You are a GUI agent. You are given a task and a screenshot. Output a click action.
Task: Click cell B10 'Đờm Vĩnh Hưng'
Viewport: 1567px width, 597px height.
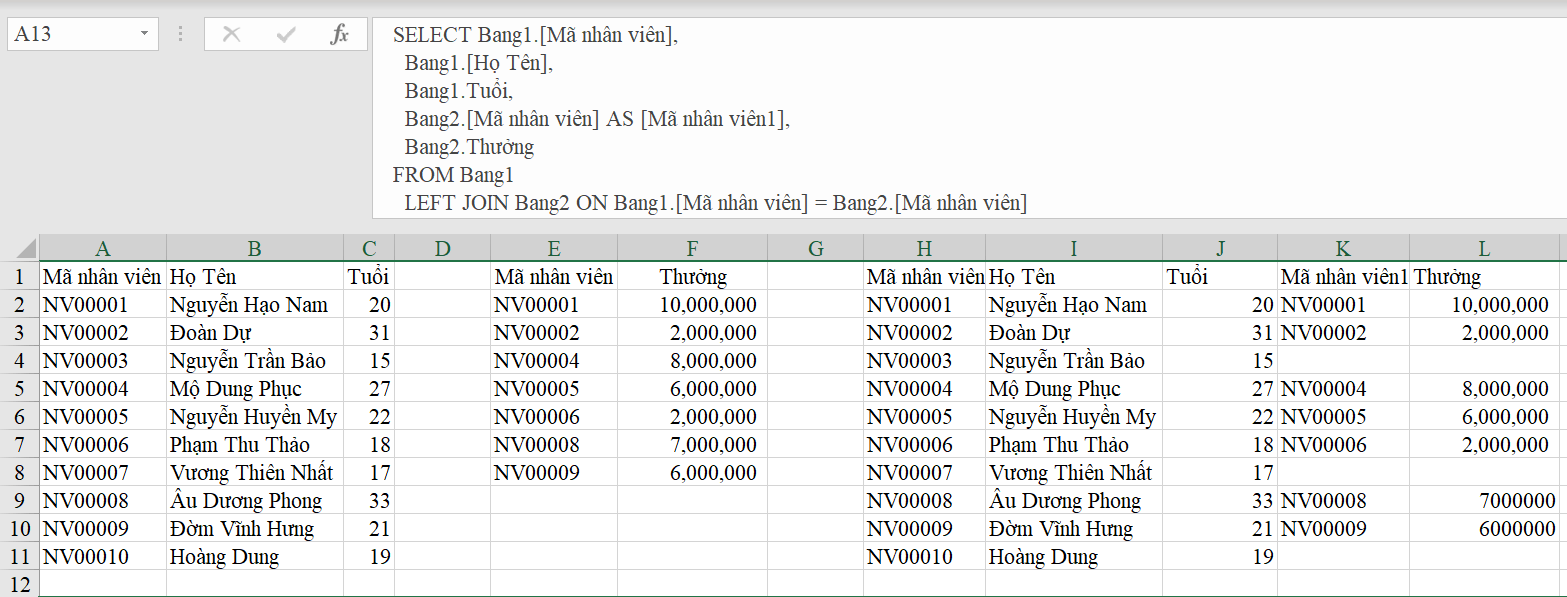point(254,529)
